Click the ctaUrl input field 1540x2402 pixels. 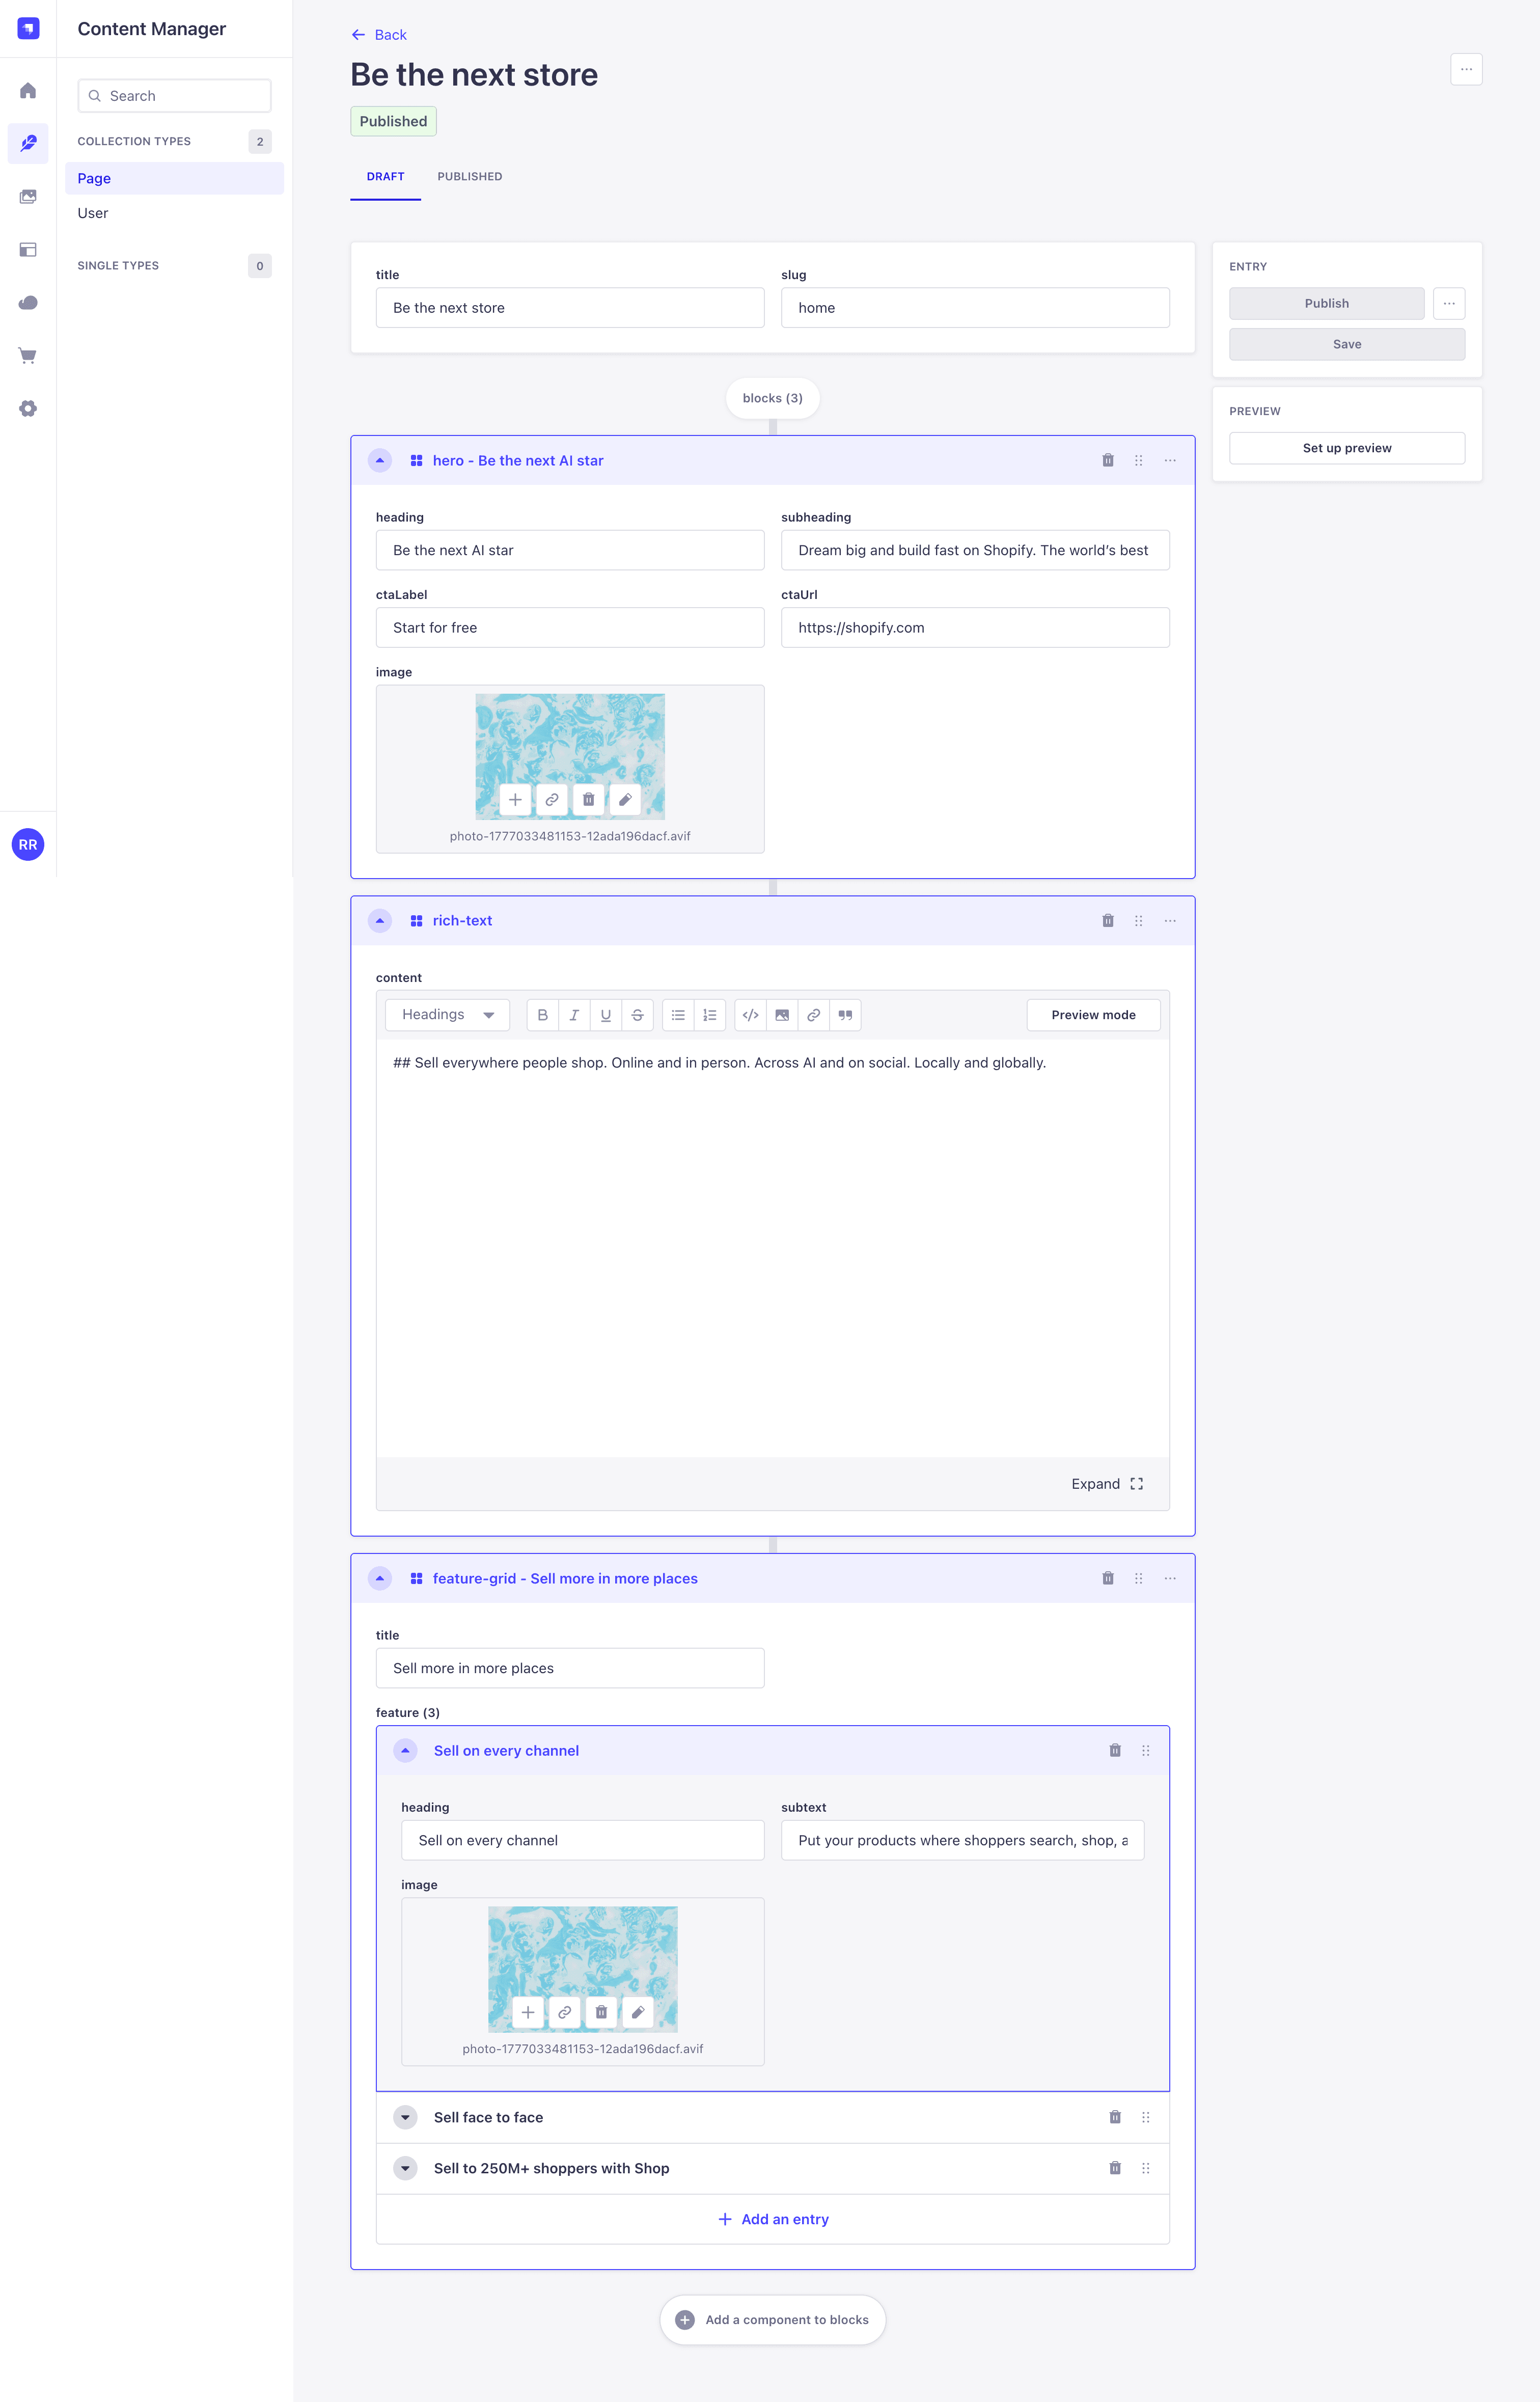click(975, 628)
